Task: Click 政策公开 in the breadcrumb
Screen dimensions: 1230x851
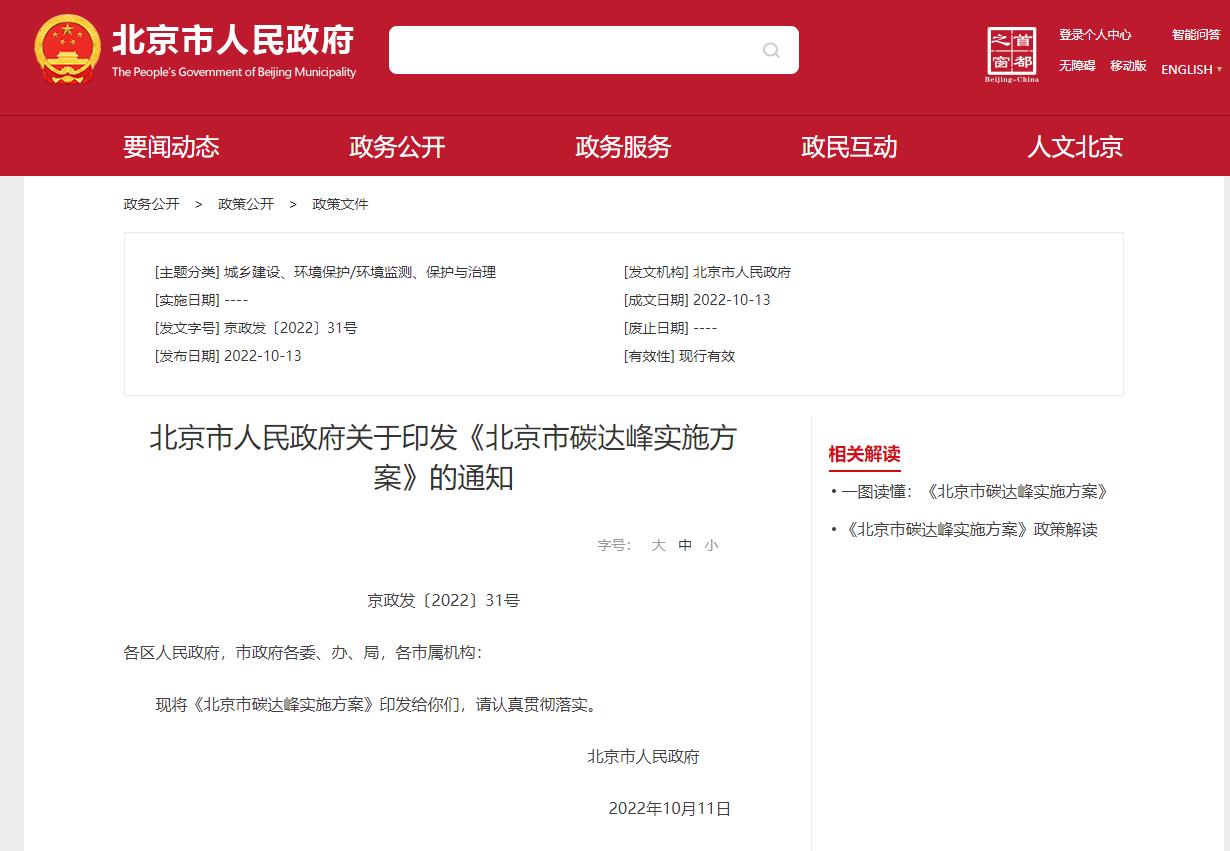Action: (x=246, y=204)
